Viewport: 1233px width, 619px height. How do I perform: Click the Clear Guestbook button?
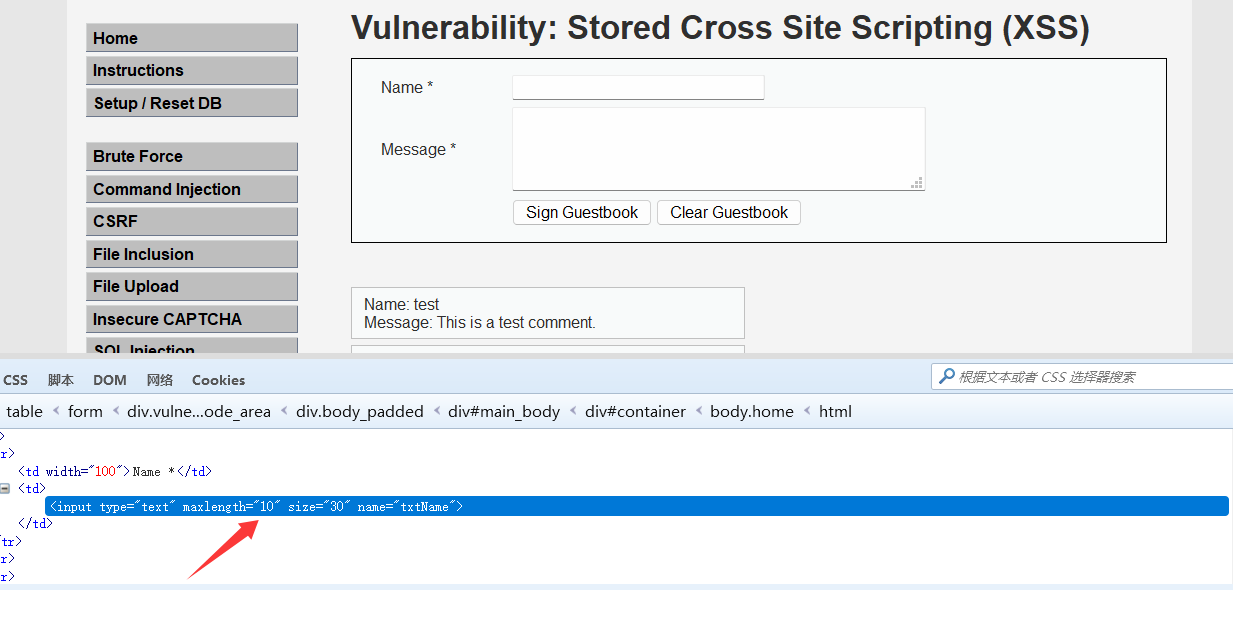coord(729,212)
